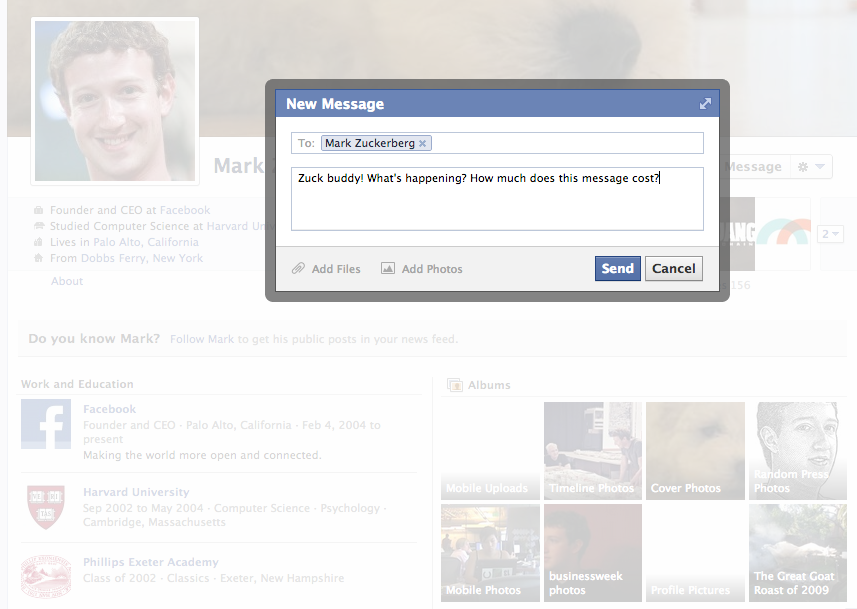Remove Mark Zuckerberg from the recipient field
This screenshot has width=857, height=609.
tap(422, 144)
